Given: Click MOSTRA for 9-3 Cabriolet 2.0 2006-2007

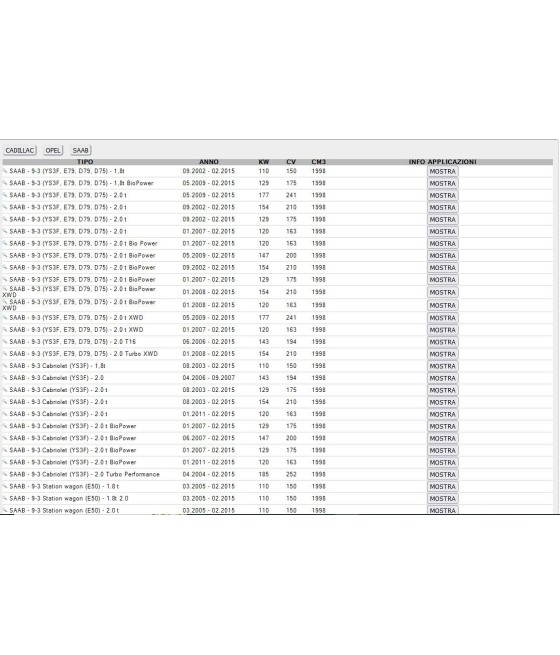Looking at the screenshot, I should 443,378.
